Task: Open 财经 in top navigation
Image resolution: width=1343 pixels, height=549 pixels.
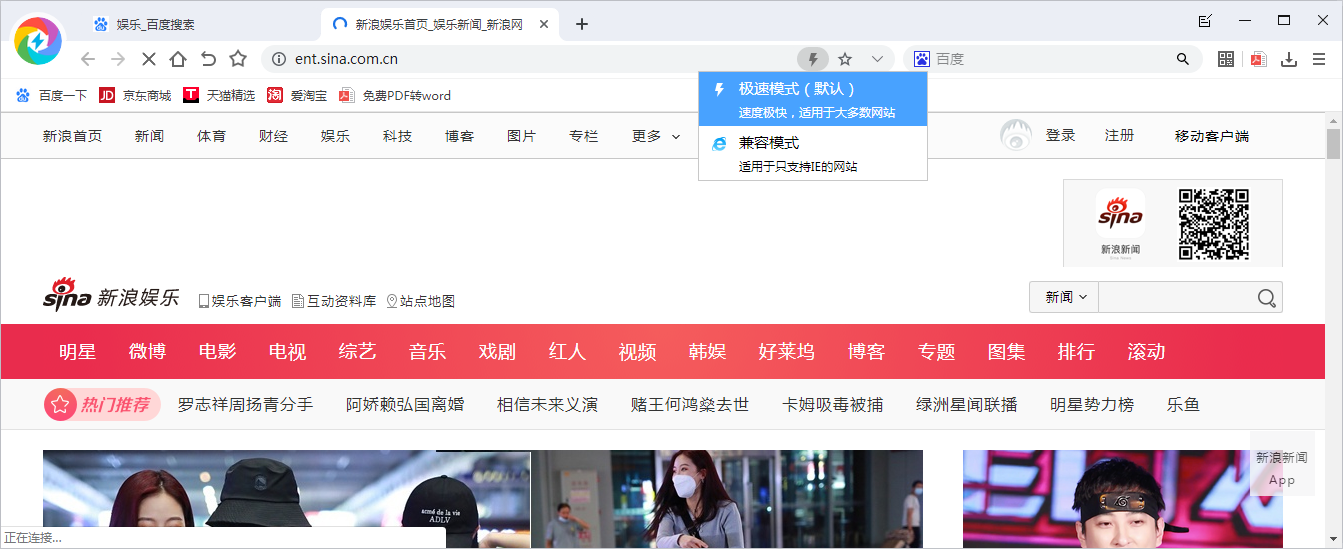Action: (273, 136)
